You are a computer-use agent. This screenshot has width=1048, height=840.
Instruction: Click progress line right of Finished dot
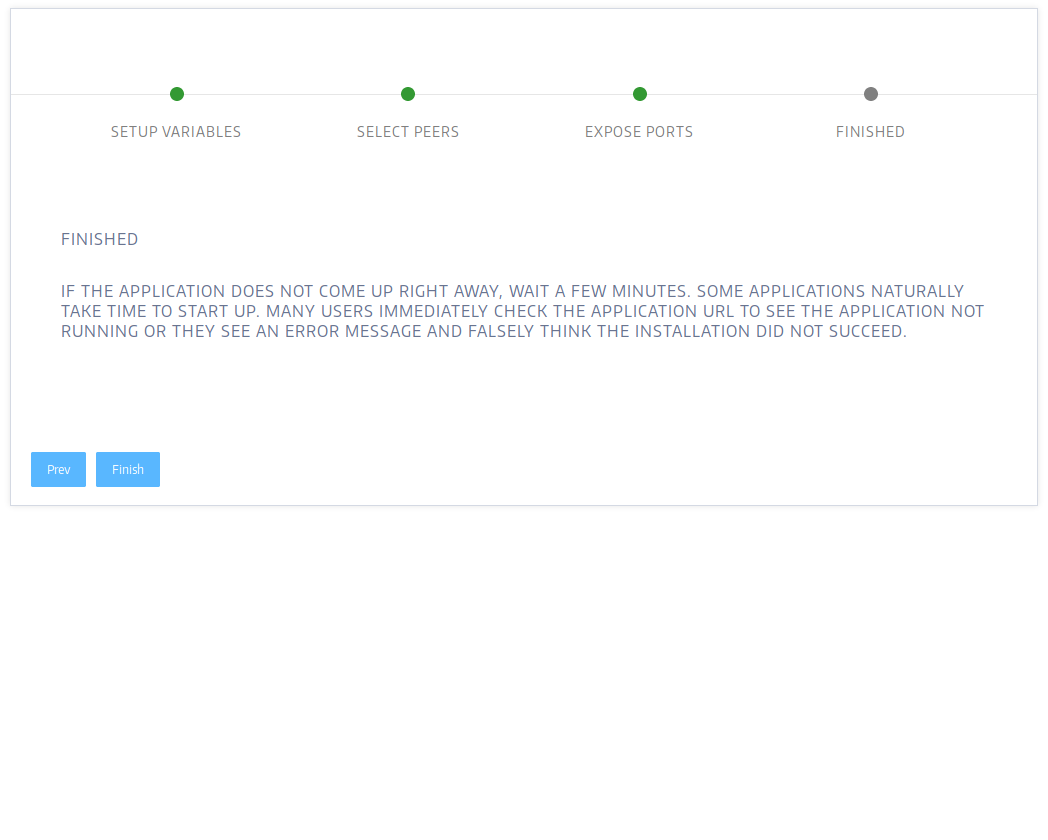pos(957,94)
